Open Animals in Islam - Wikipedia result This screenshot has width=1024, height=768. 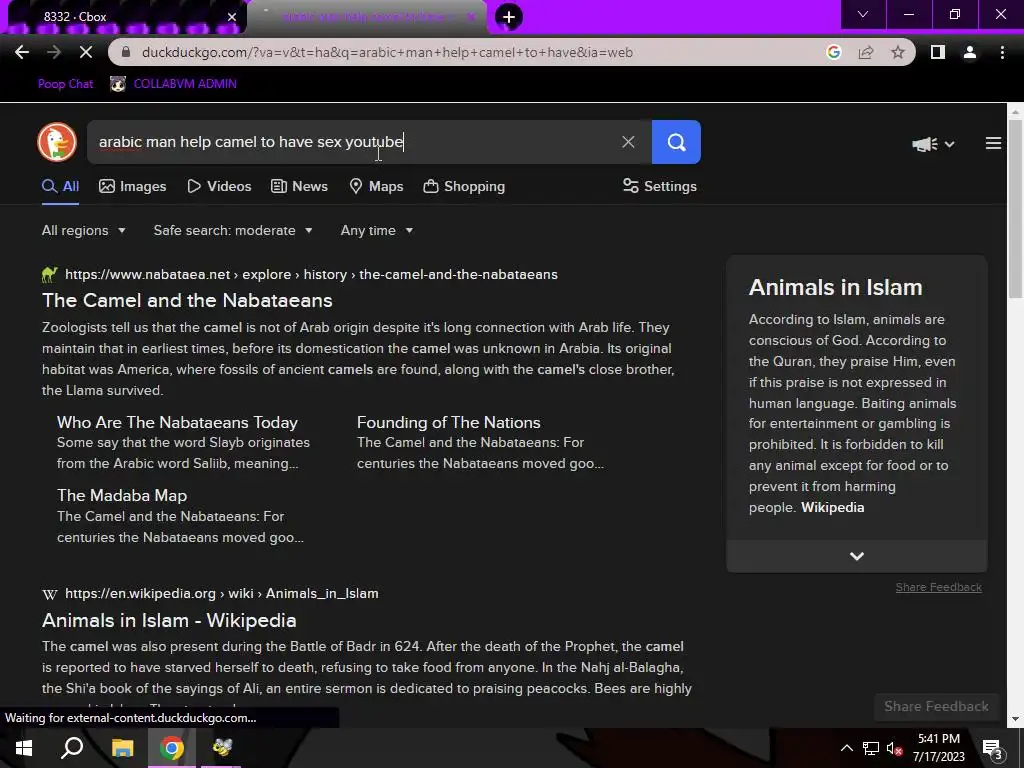click(169, 620)
